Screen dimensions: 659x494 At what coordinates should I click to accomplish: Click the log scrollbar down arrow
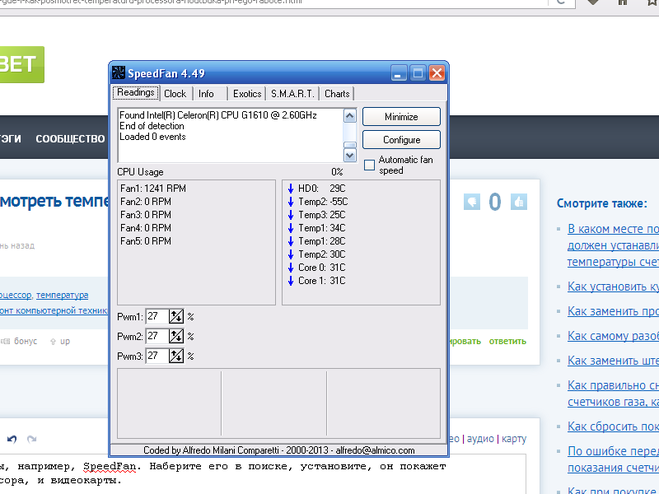click(x=350, y=155)
